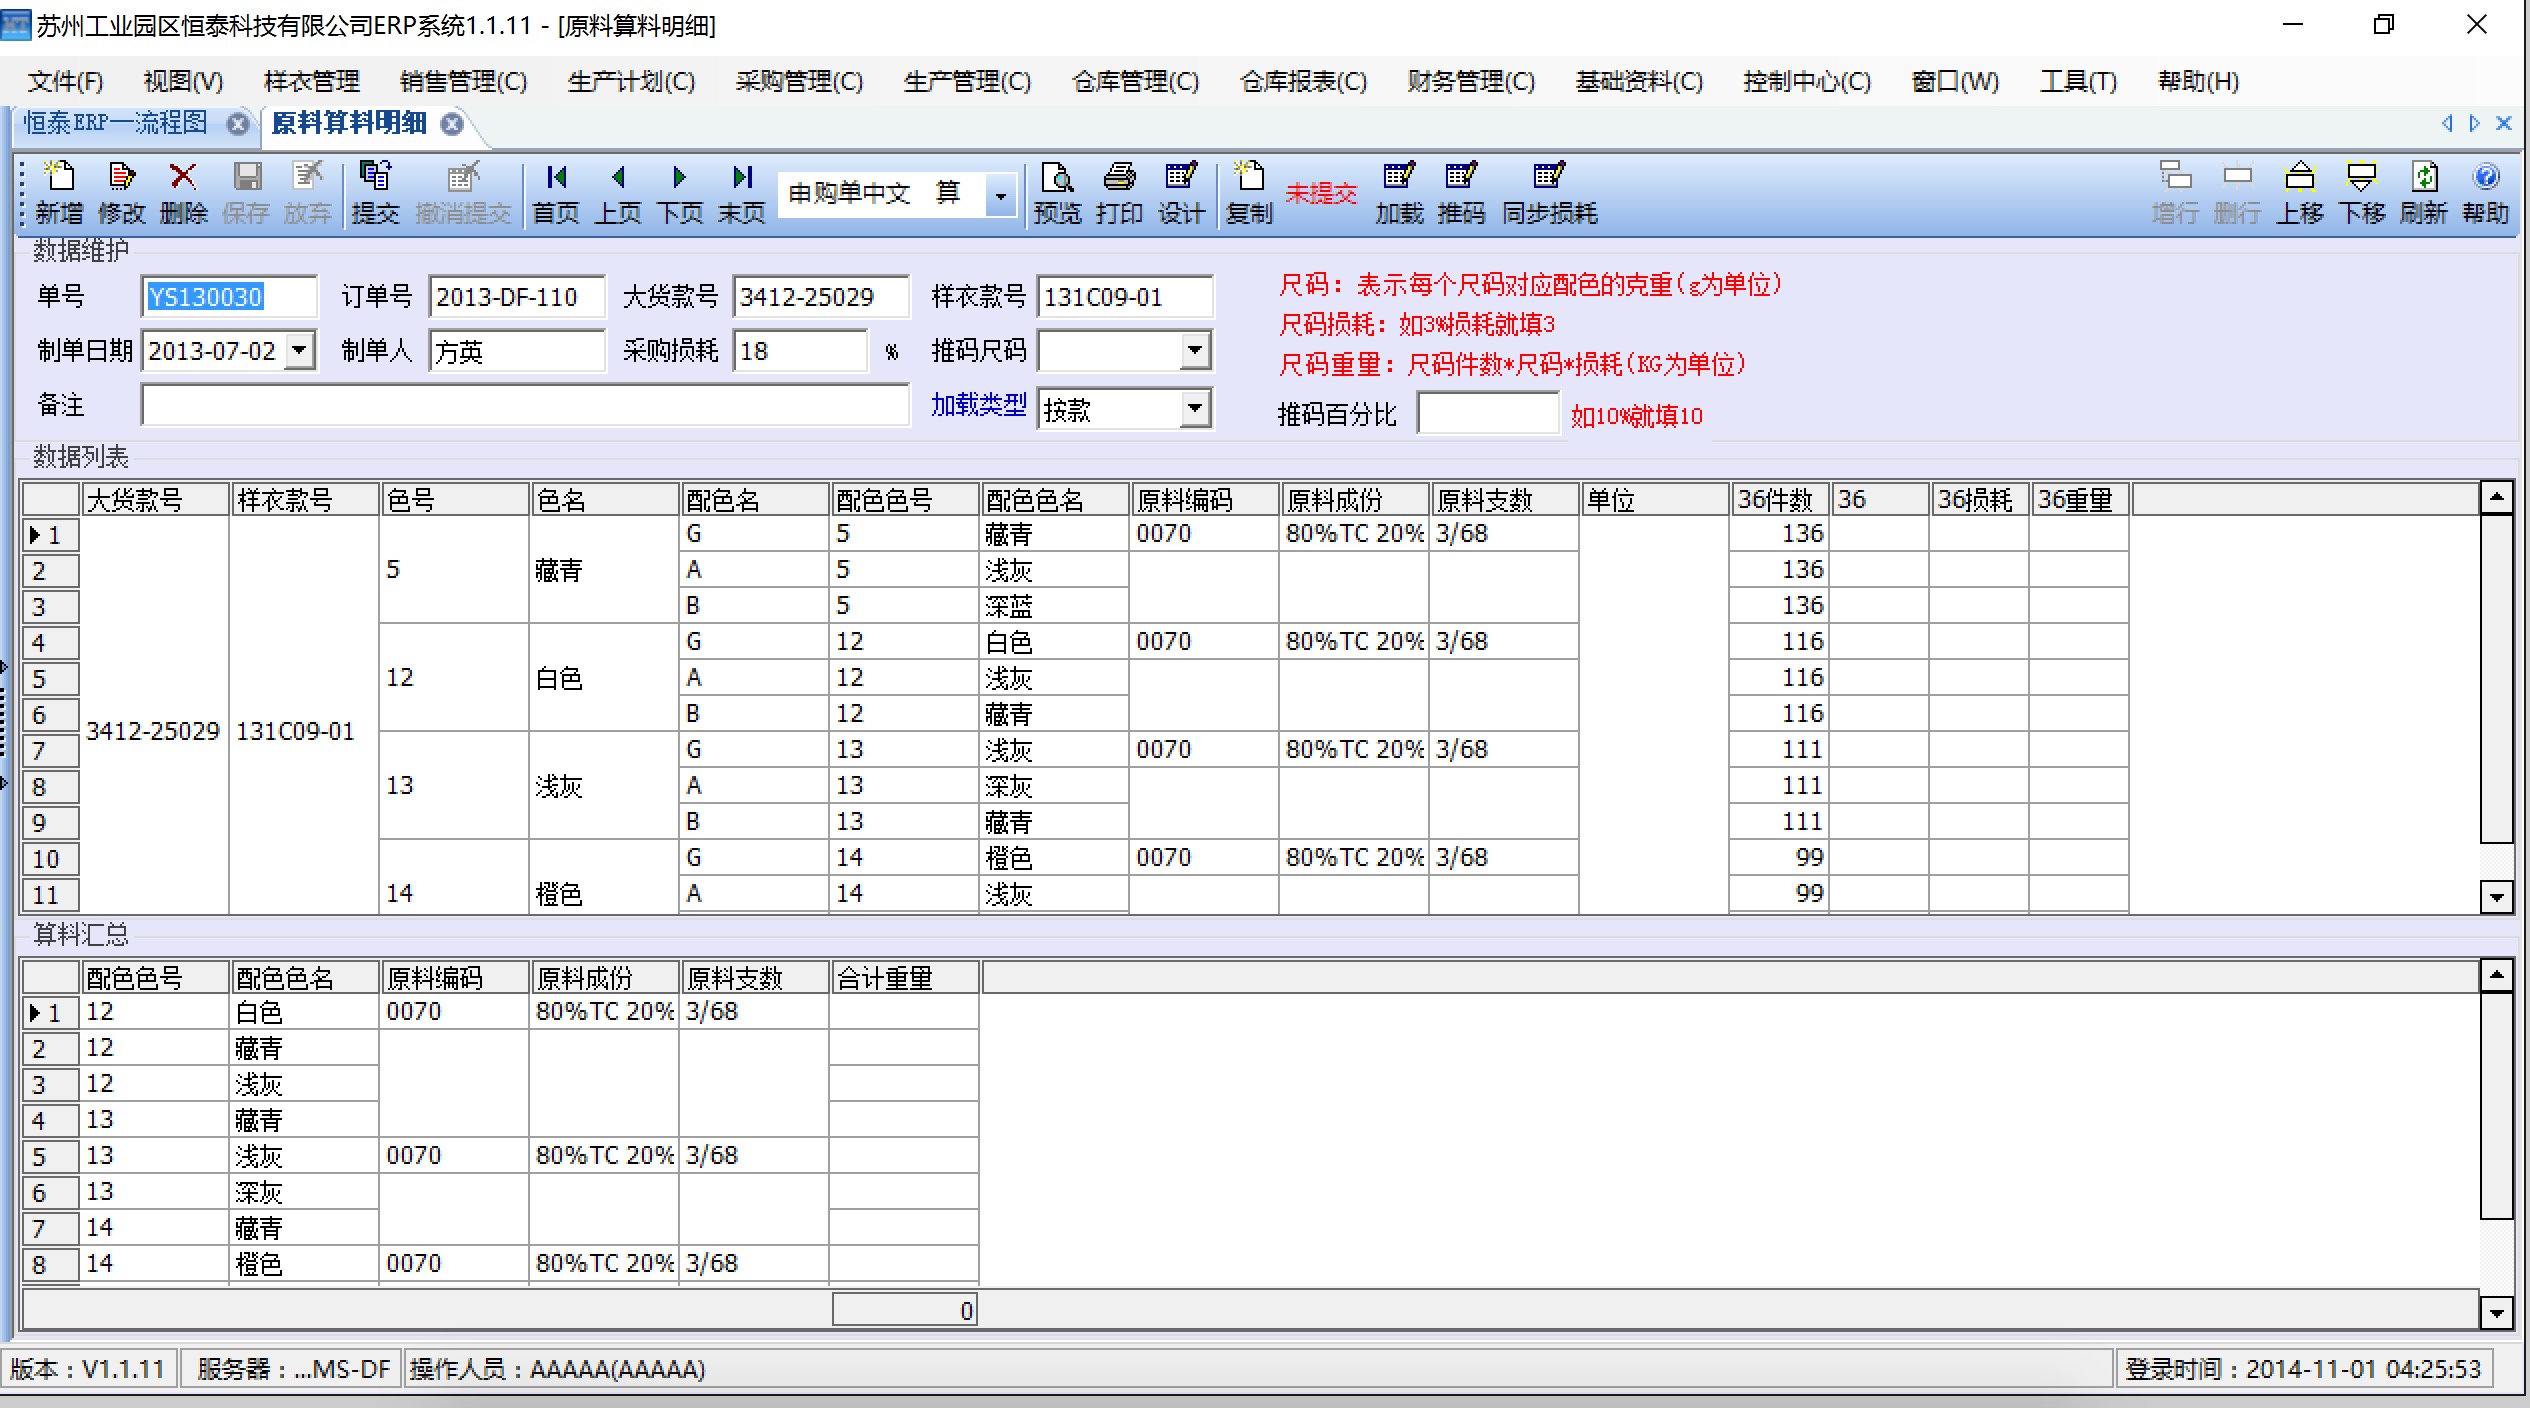The height and width of the screenshot is (1408, 2530).
Task: Click the 删行 (Delete row) icon
Action: [2237, 192]
